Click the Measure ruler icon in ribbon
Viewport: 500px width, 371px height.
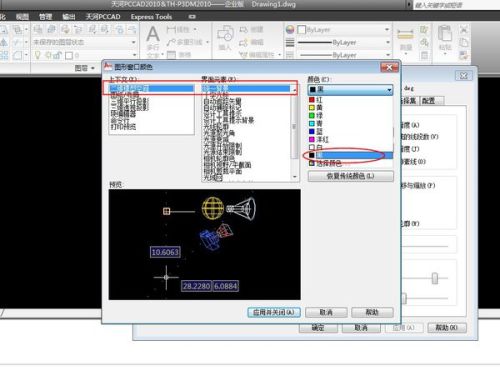pos(405,34)
